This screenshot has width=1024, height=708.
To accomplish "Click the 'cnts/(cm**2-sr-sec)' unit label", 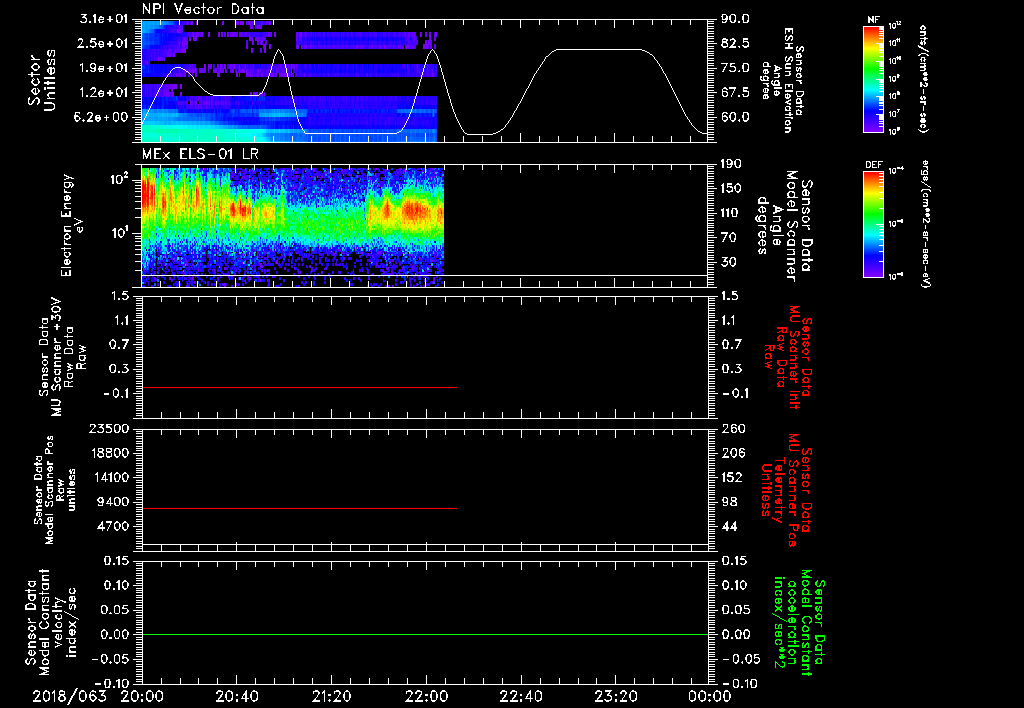I will 923,79.
